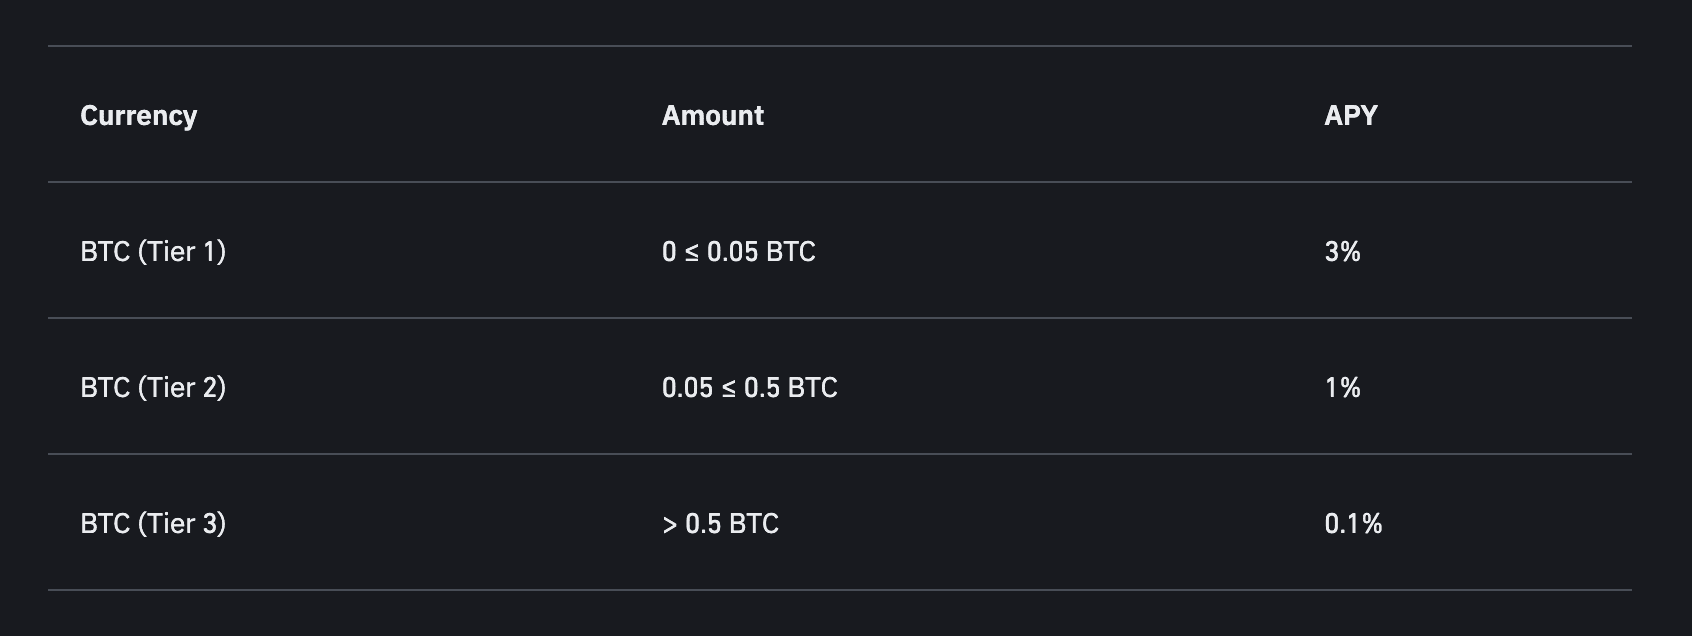Viewport: 1692px width, 636px height.
Task: Click the ≤ symbol in Tier 2 amount
Action: click(729, 389)
